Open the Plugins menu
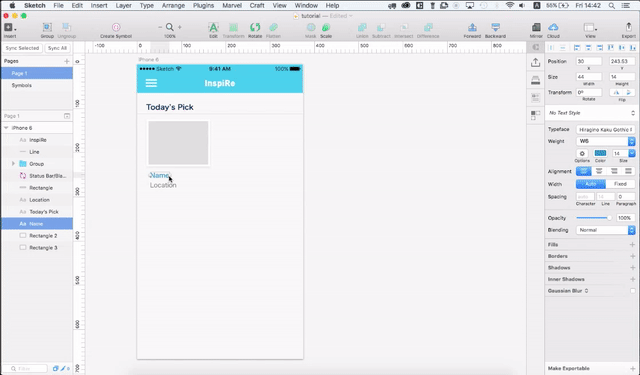The image size is (640, 375). click(x=203, y=5)
